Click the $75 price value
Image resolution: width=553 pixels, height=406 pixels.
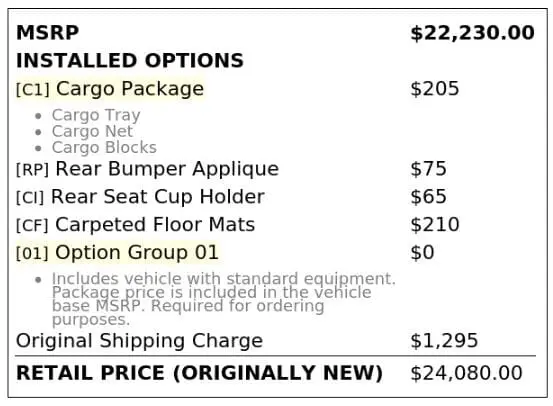[428, 169]
